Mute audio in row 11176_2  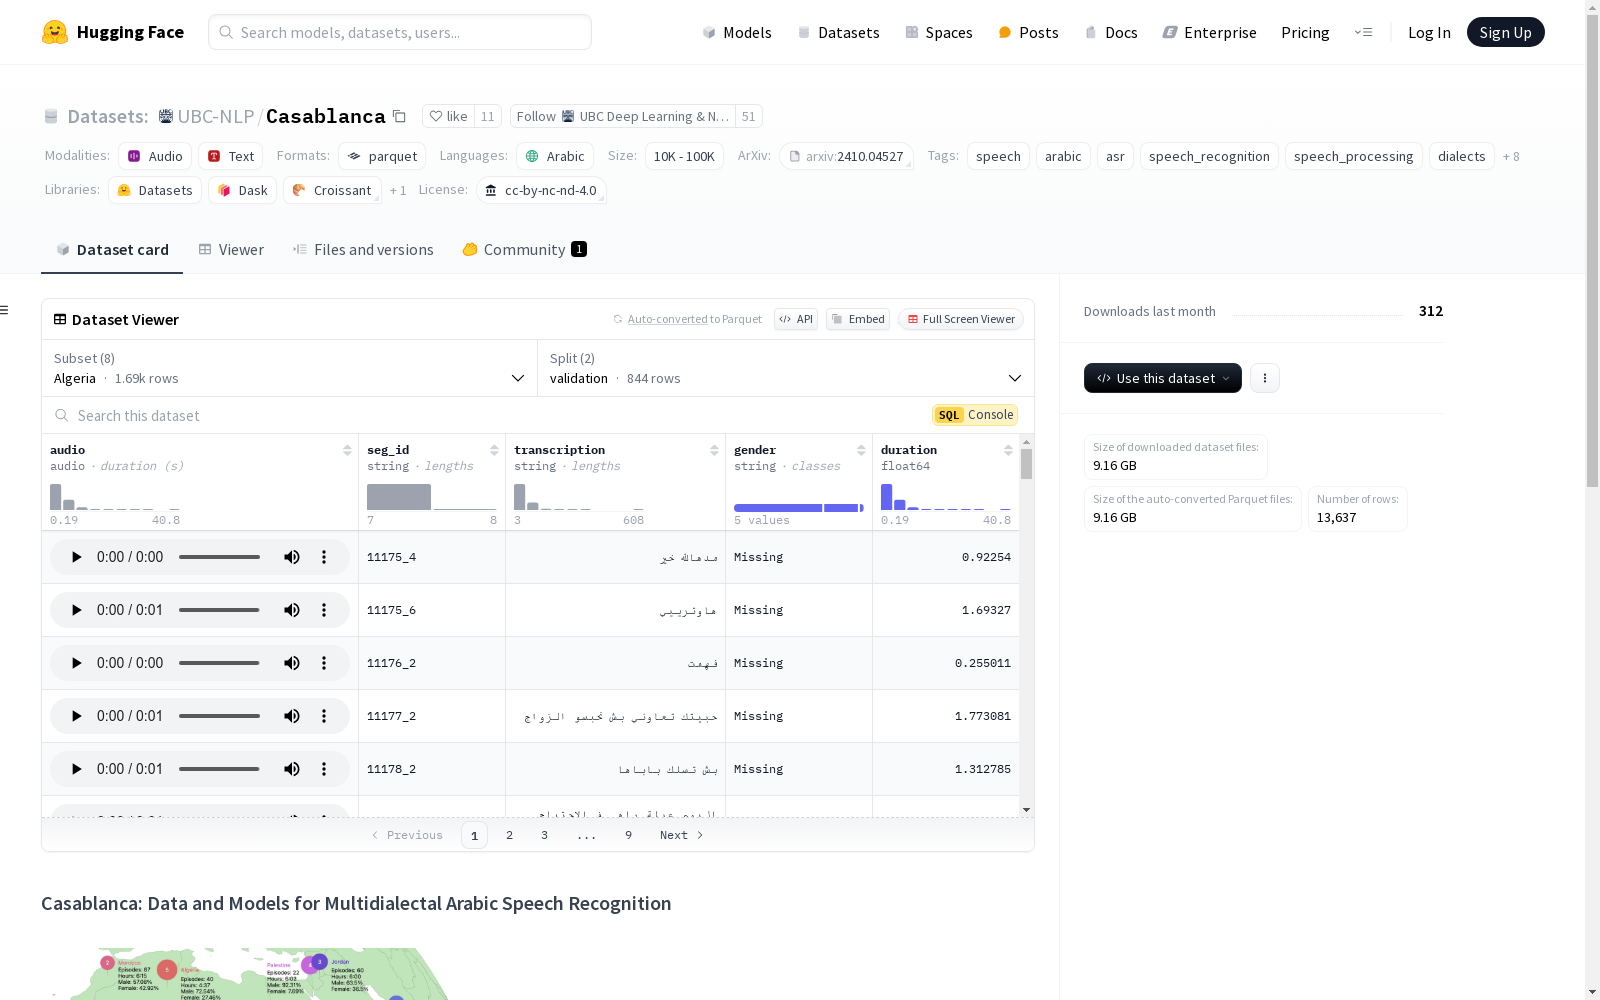pyautogui.click(x=292, y=663)
